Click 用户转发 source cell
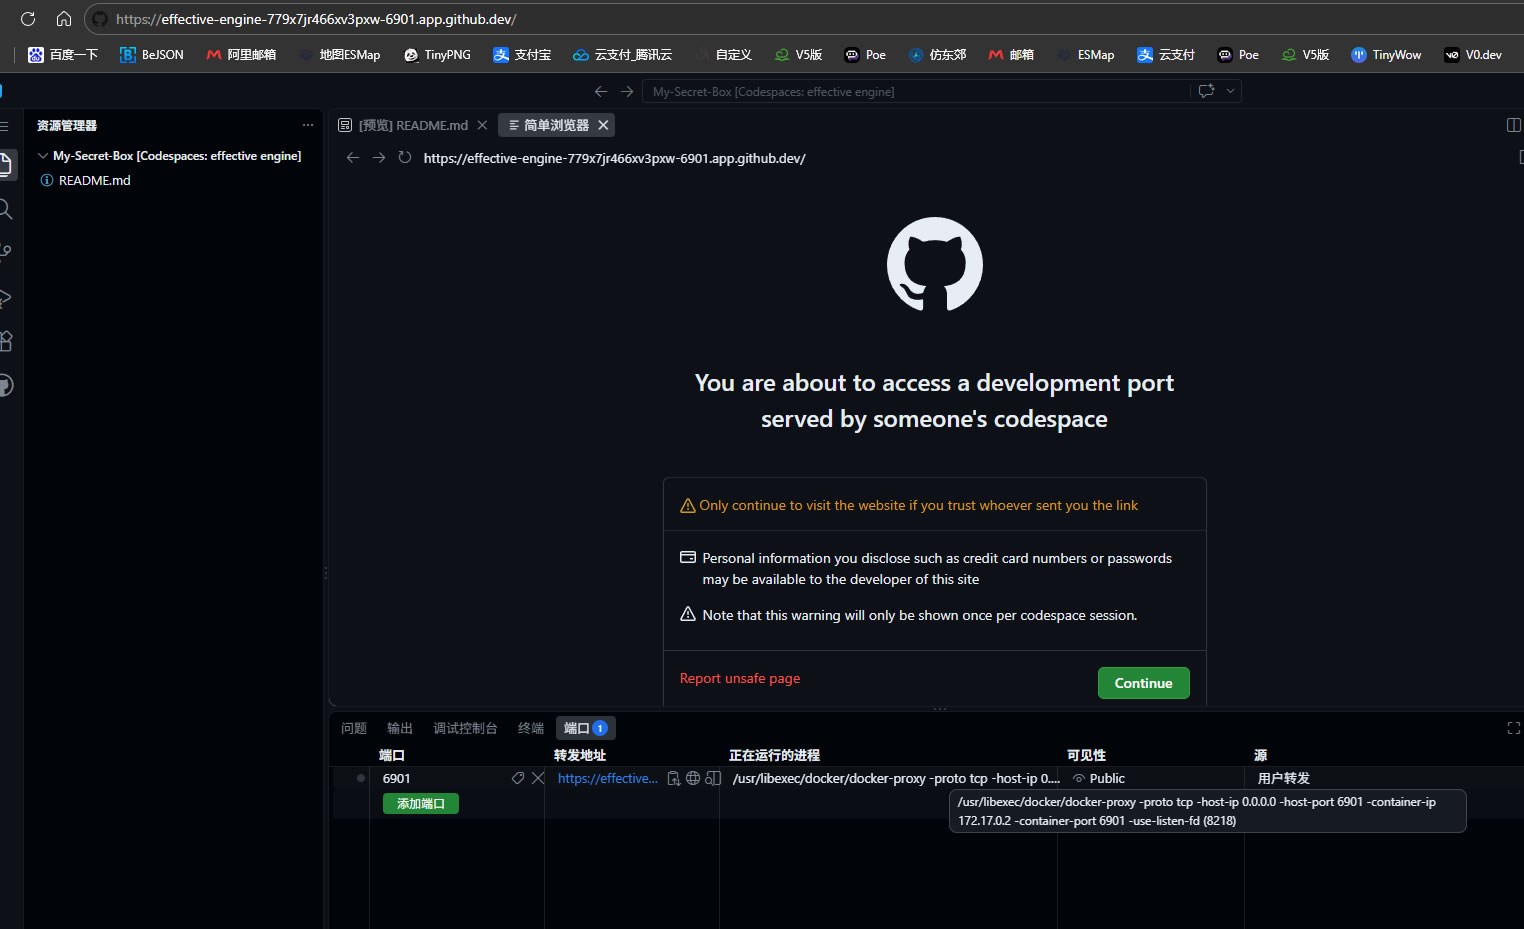This screenshot has height=929, width=1524. (x=1284, y=778)
